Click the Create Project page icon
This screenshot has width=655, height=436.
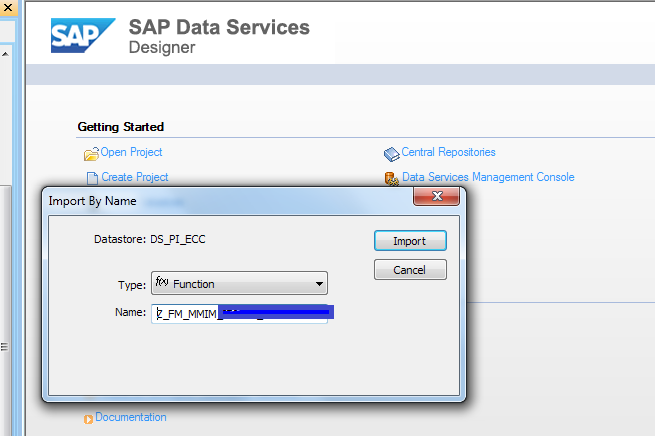click(x=92, y=178)
